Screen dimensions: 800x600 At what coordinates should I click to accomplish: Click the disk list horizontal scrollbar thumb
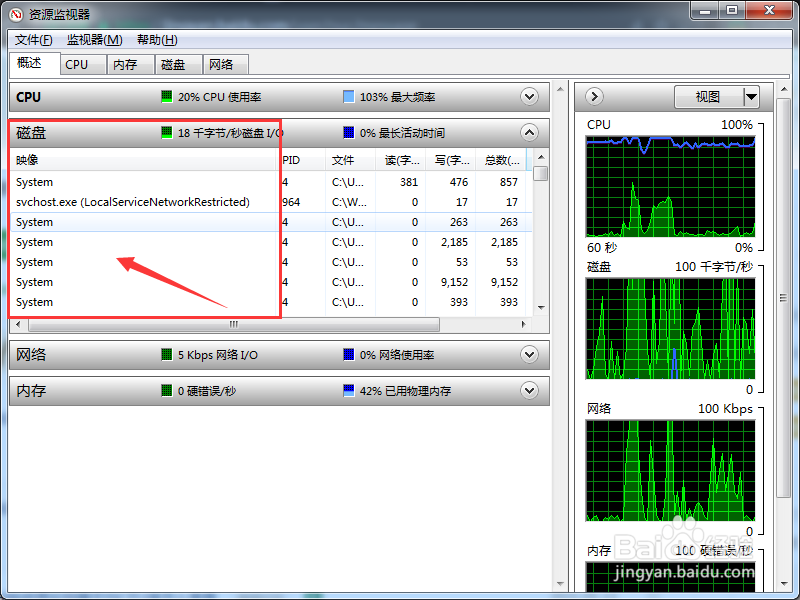234,324
